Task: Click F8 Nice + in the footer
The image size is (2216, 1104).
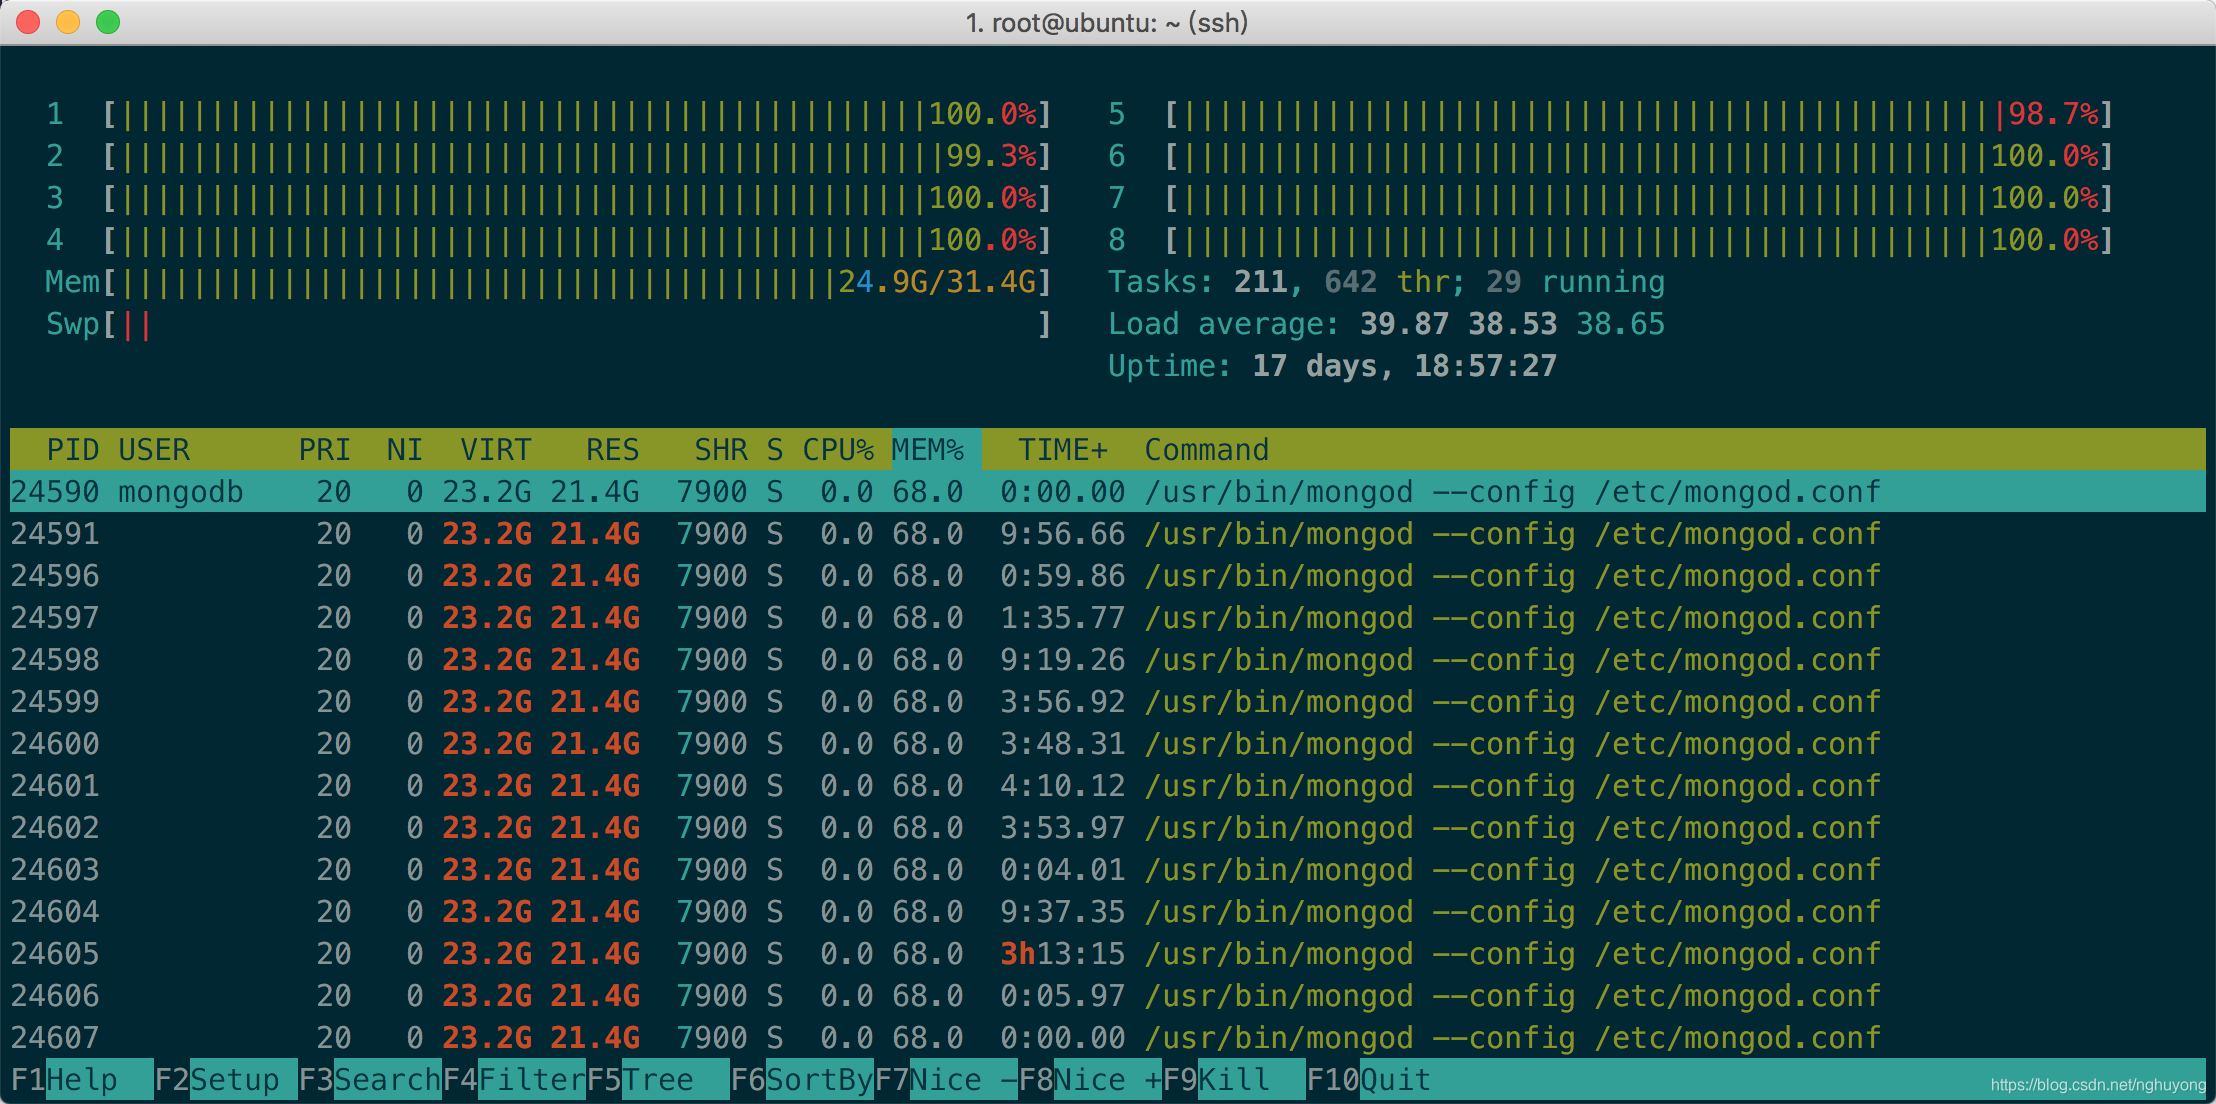Action: tap(1089, 1080)
